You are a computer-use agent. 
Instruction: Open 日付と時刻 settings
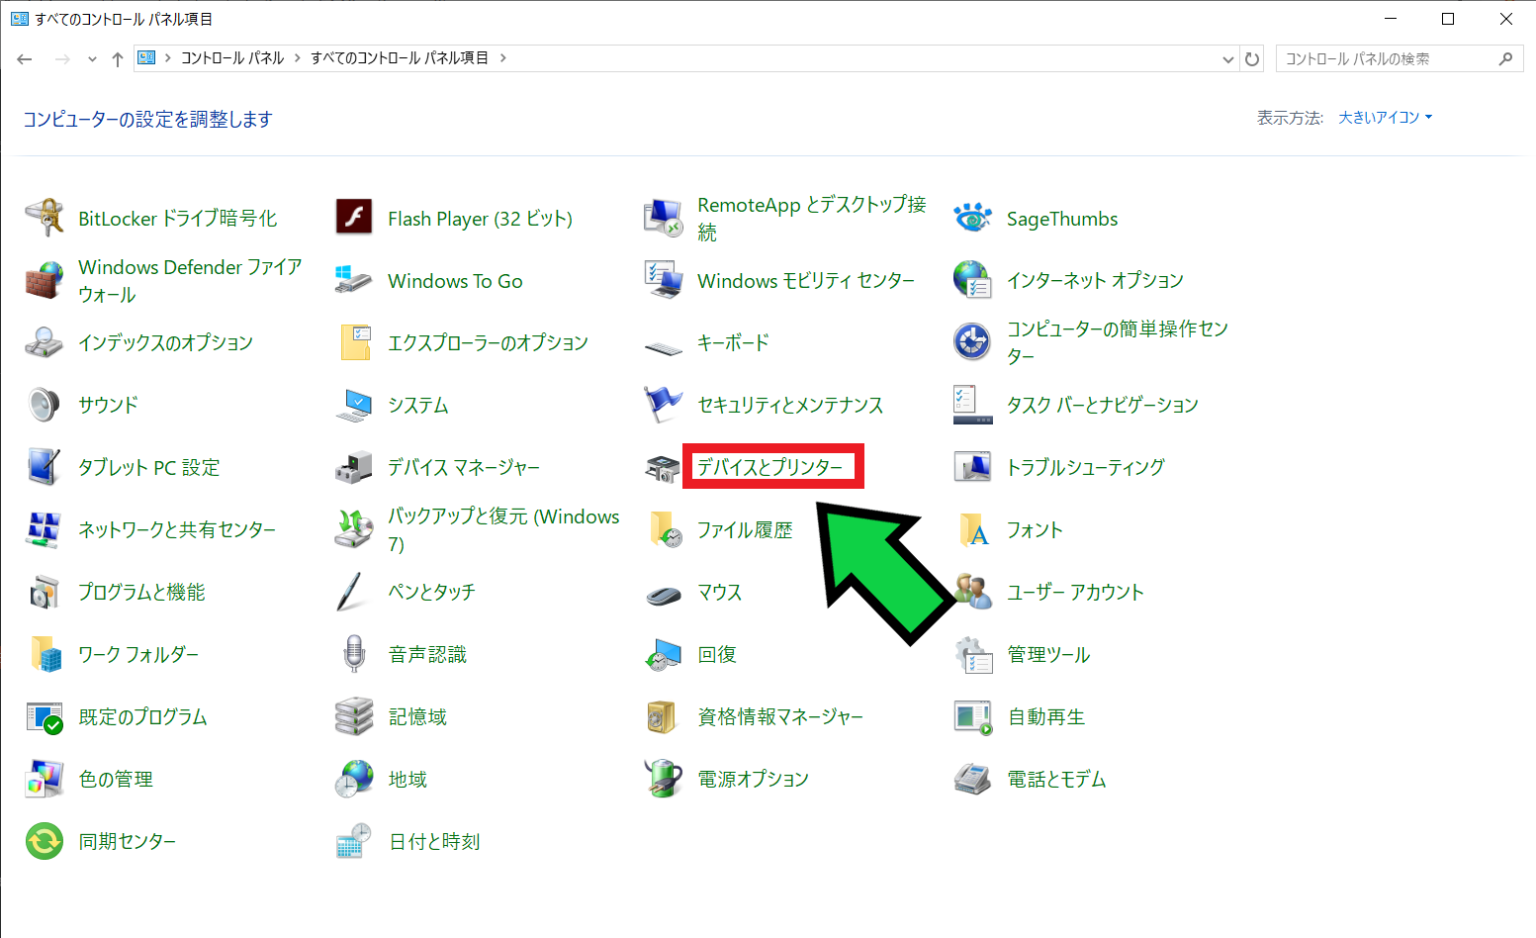pos(437,841)
